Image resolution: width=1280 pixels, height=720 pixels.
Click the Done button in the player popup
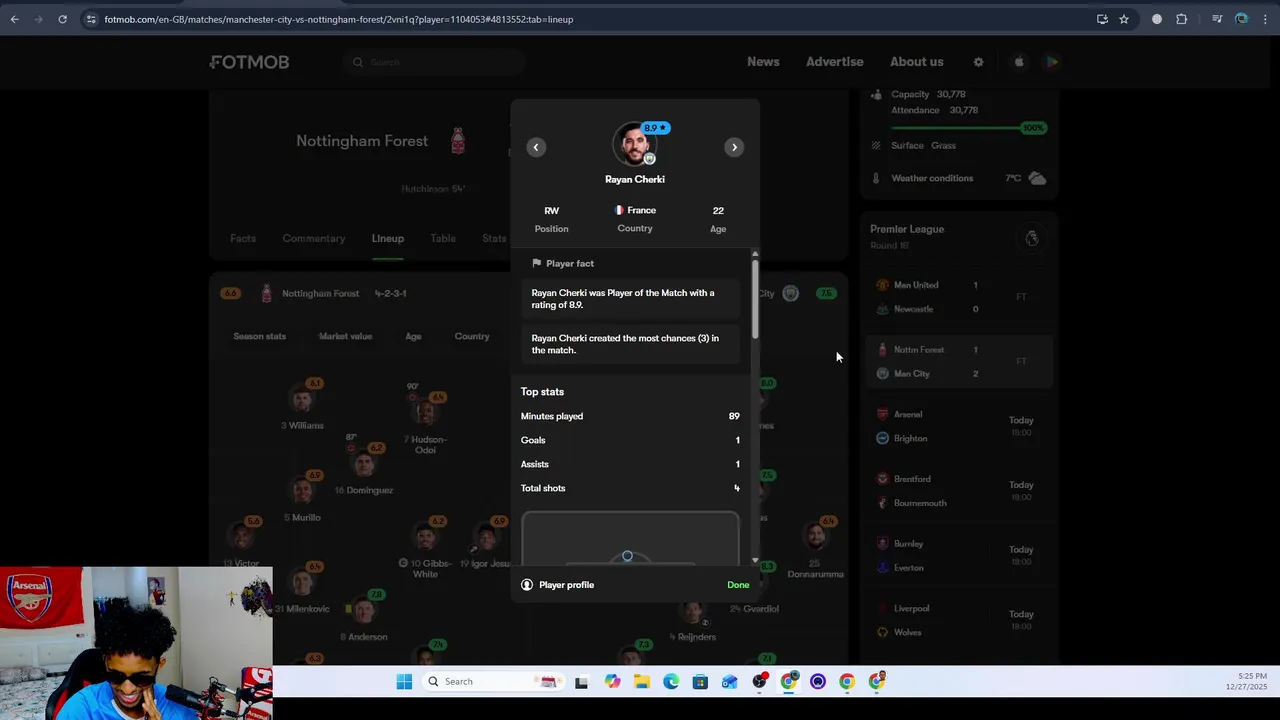pyautogui.click(x=738, y=585)
